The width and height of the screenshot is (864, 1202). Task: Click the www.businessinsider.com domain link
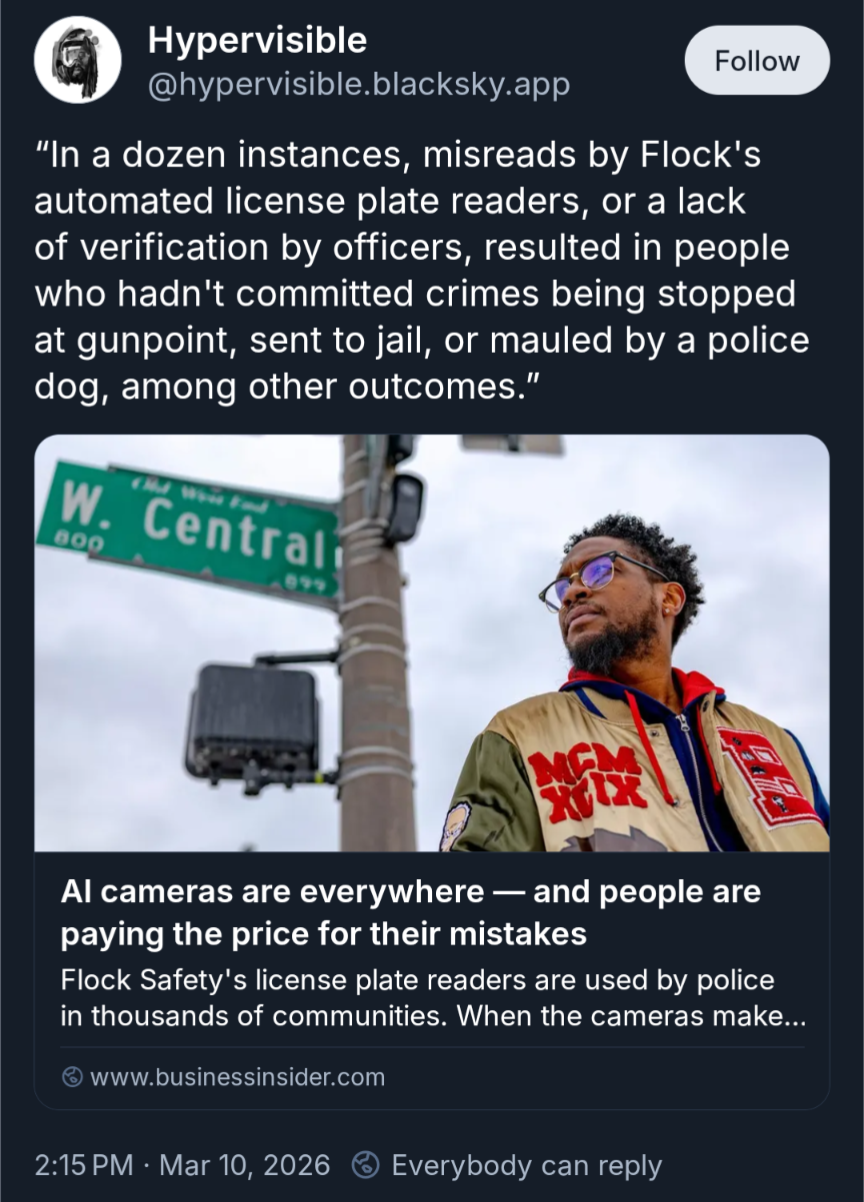click(237, 1077)
